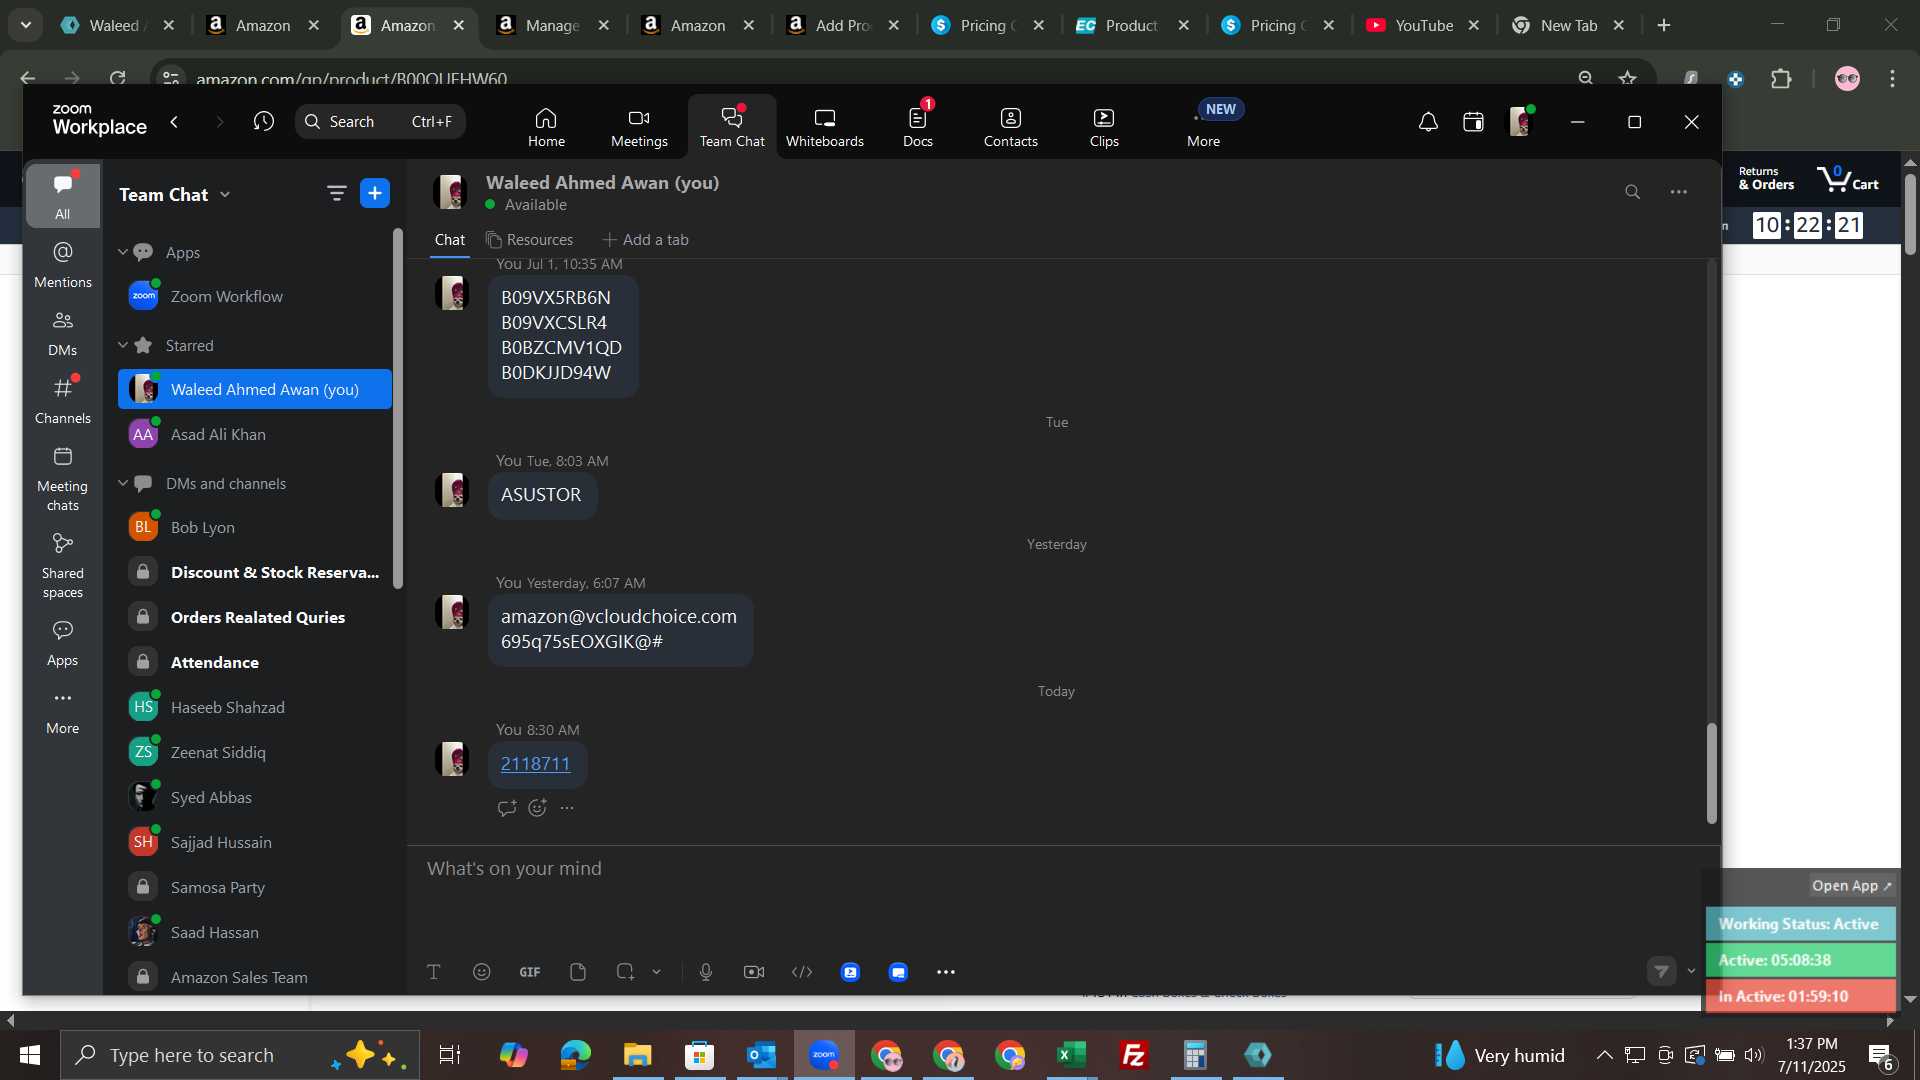Open chat with Asad Ali Khan
The image size is (1920, 1080).
pyautogui.click(x=255, y=434)
